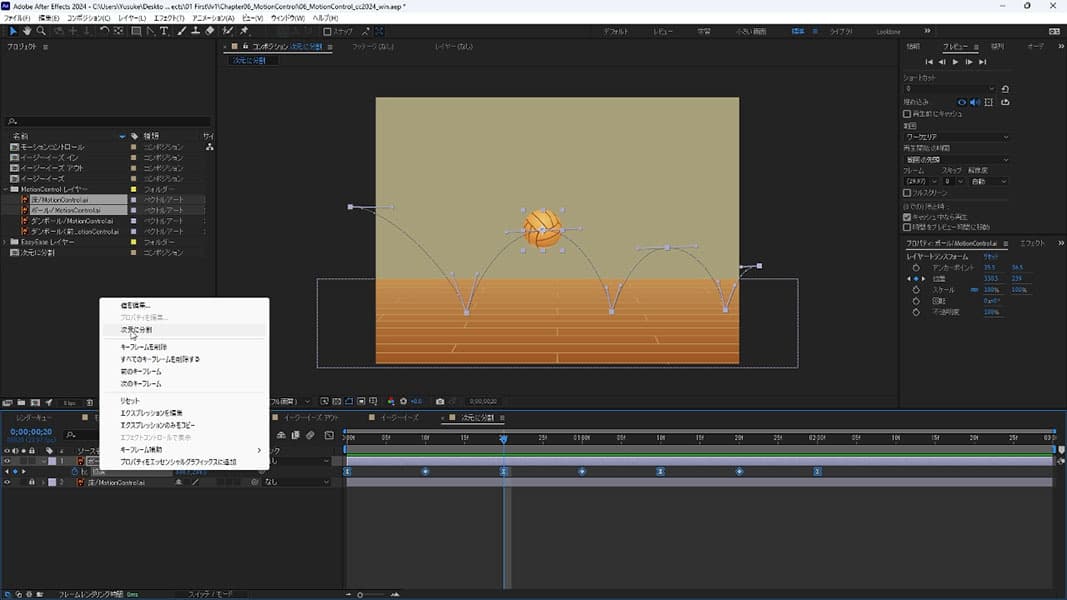Image resolution: width=1067 pixels, height=600 pixels.
Task: Uncheck キャッシュ中なら再生 checkbox
Action: pyautogui.click(x=907, y=217)
